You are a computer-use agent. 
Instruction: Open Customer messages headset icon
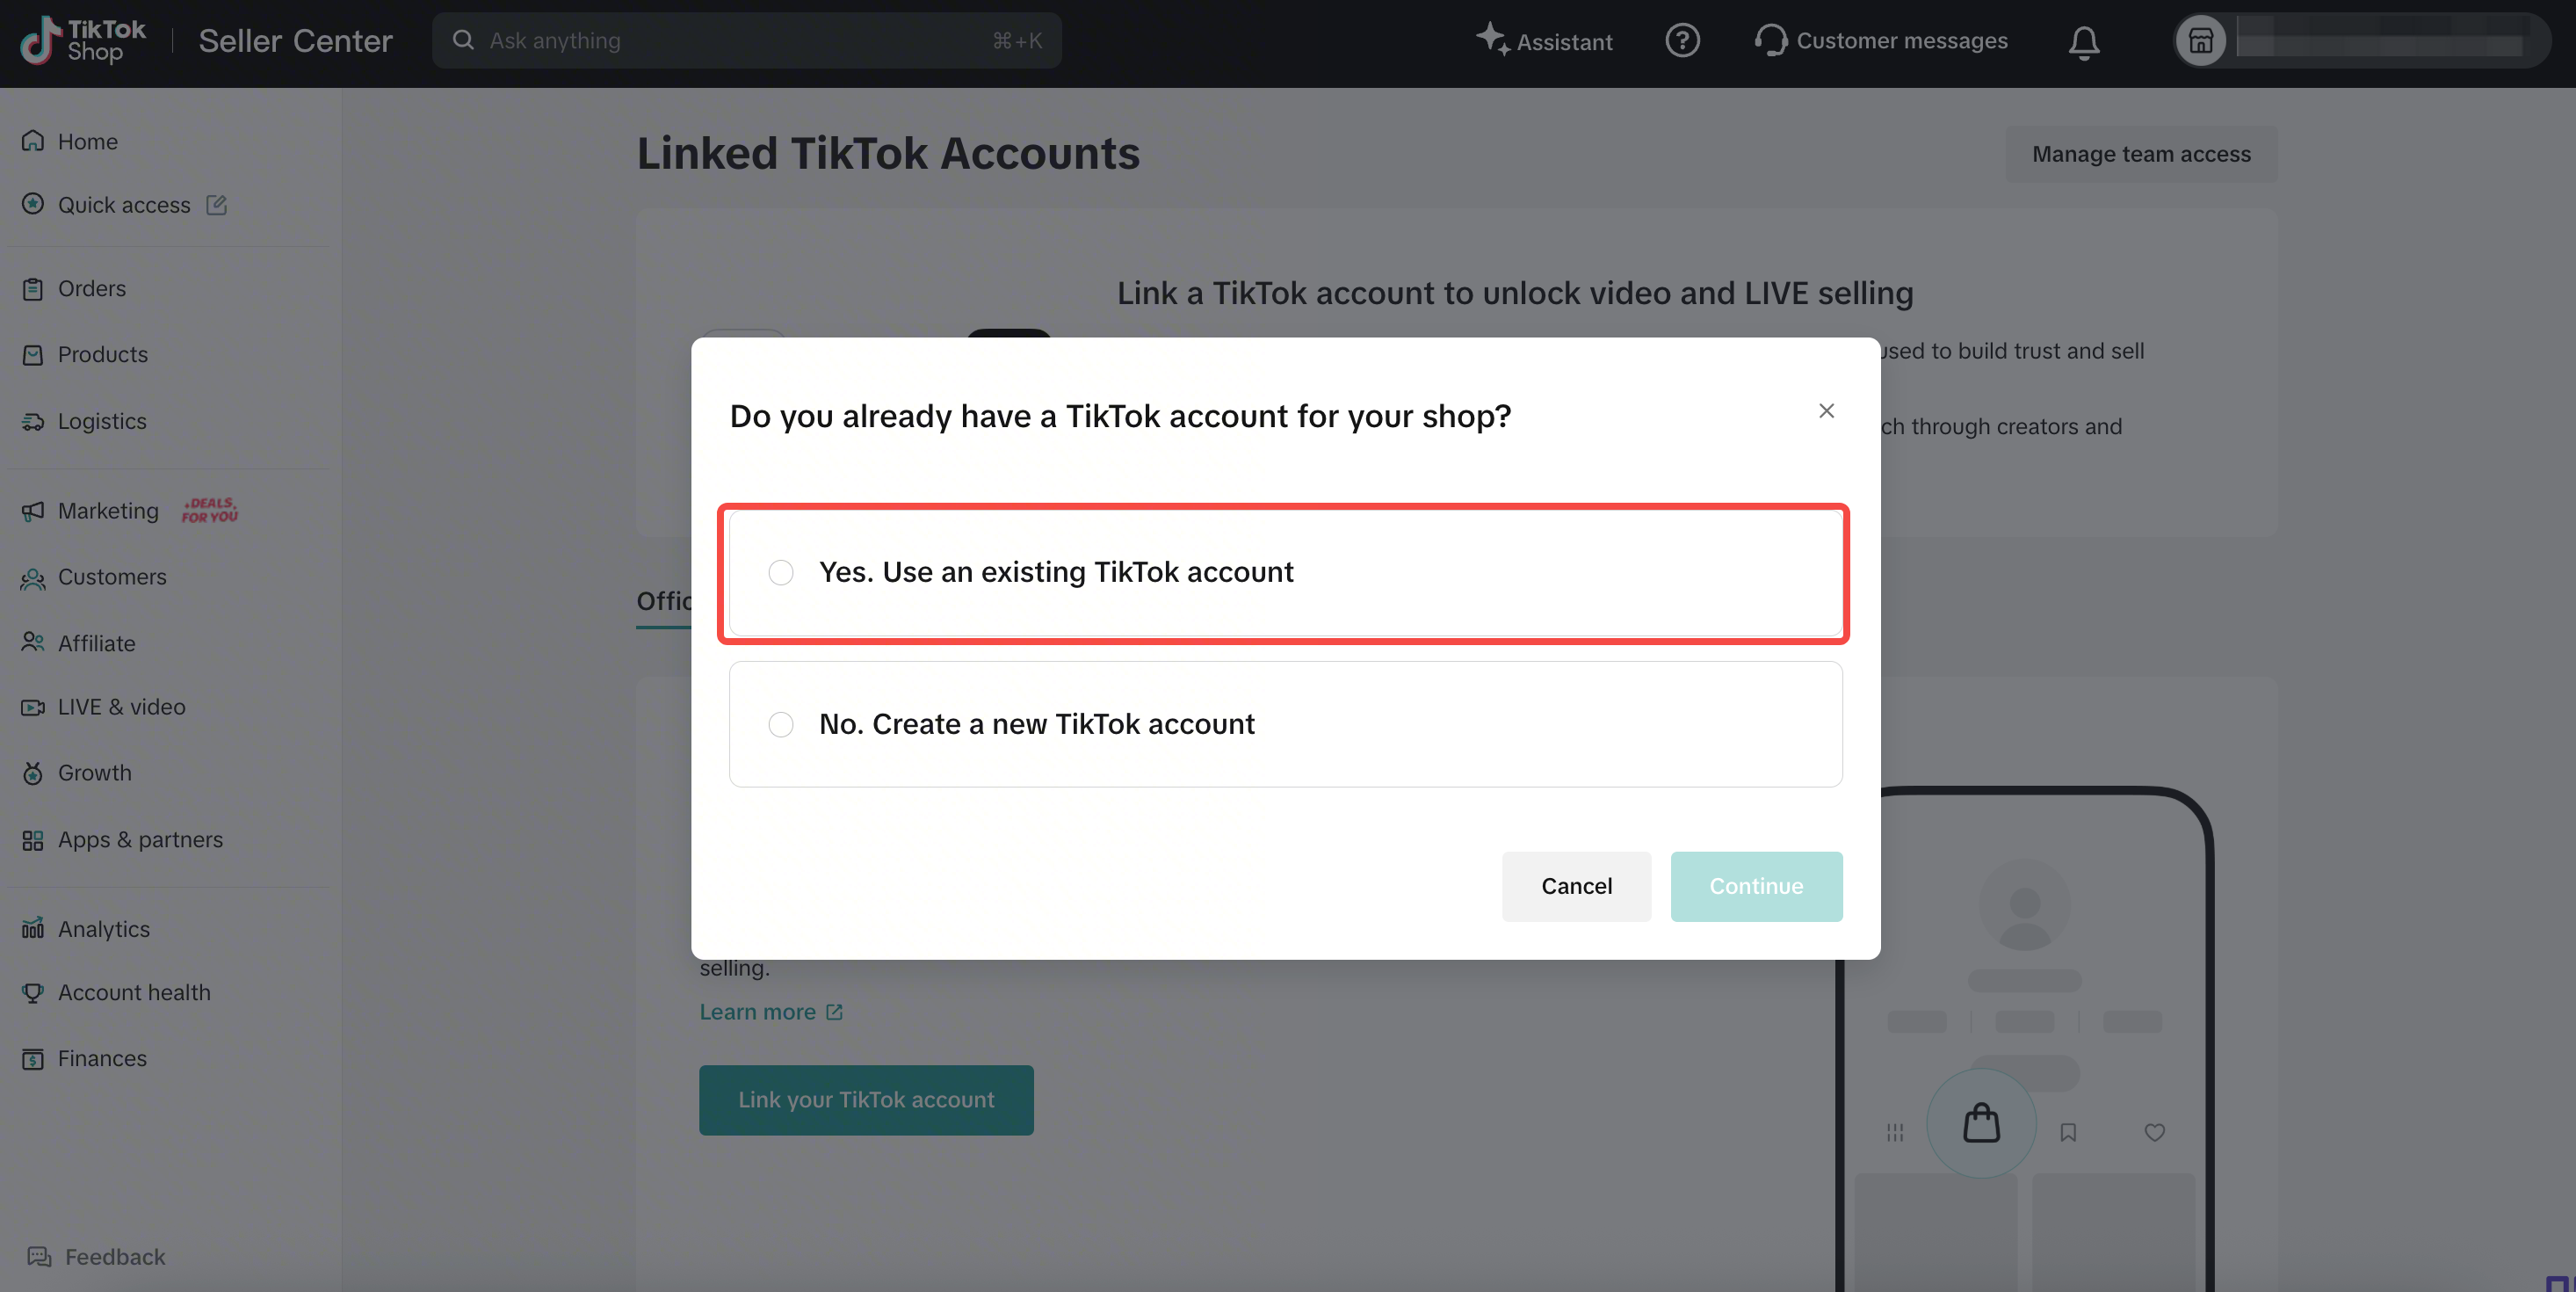pyautogui.click(x=1771, y=40)
